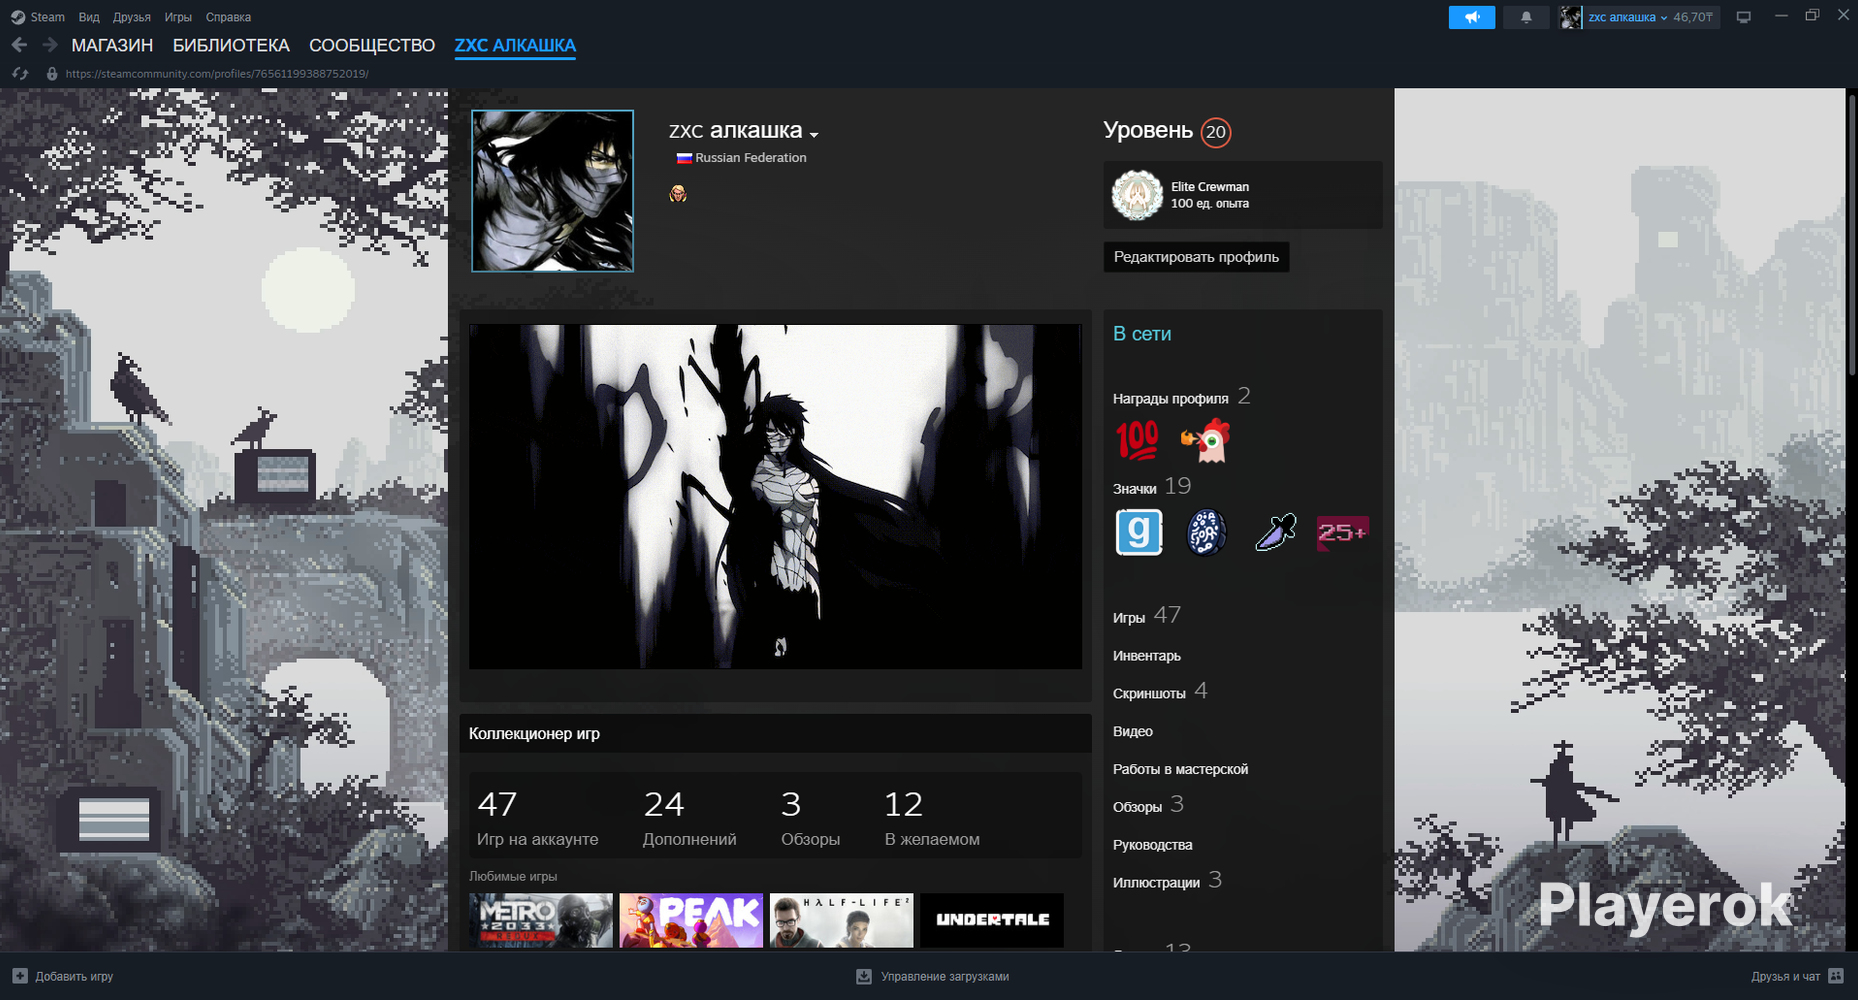The image size is (1858, 1000).
Task: Click the account avatar in the top bar
Action: [x=1571, y=17]
